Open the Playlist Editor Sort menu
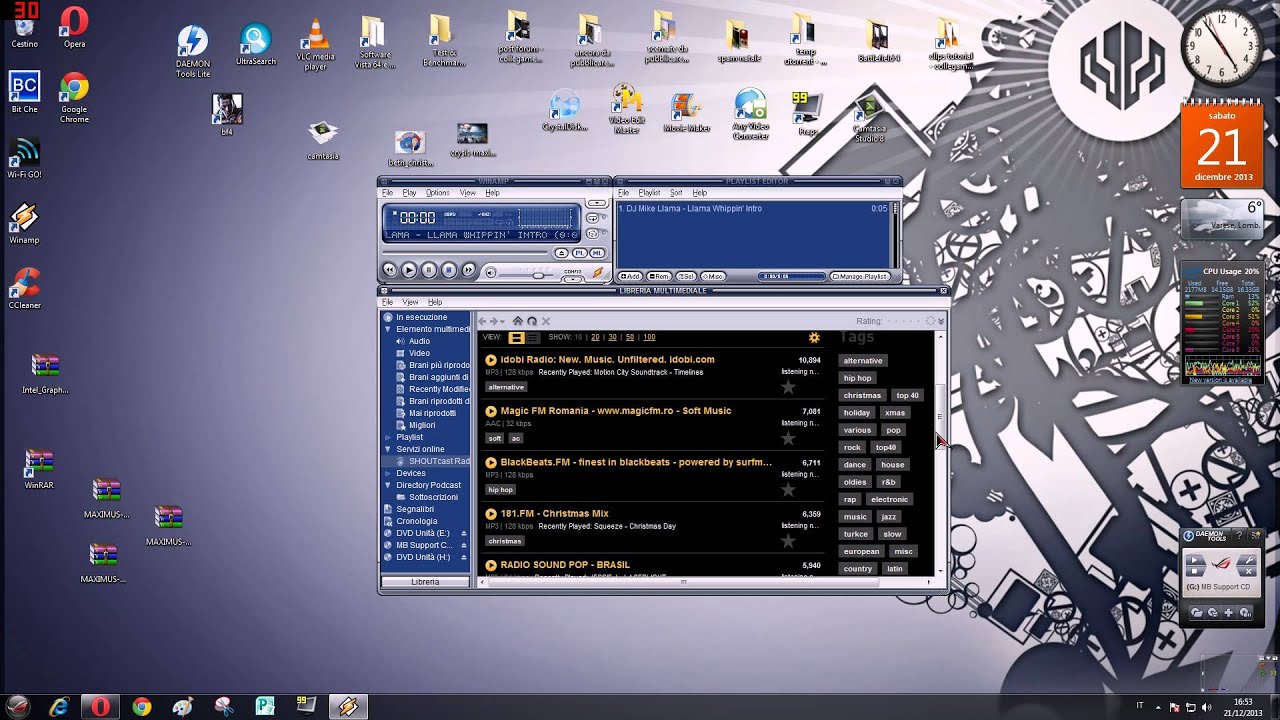The height and width of the screenshot is (720, 1280). click(676, 193)
